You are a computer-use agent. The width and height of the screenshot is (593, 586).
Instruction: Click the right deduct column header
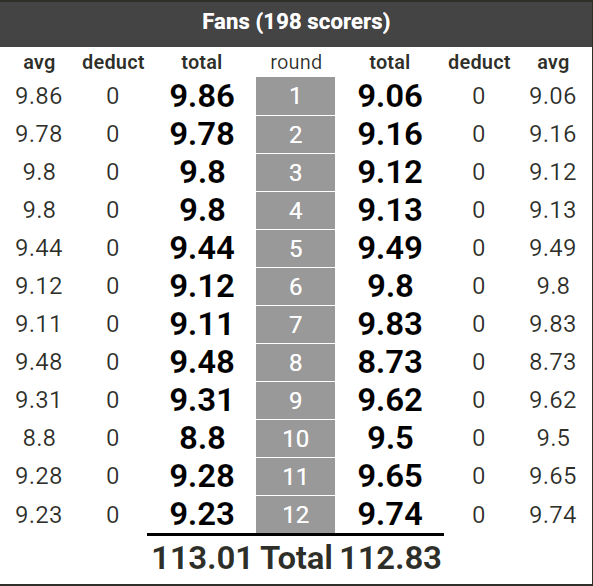coord(479,62)
